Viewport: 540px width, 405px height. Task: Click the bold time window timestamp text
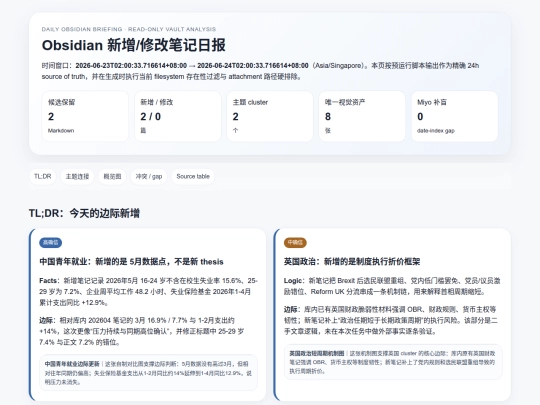pyautogui.click(x=192, y=65)
